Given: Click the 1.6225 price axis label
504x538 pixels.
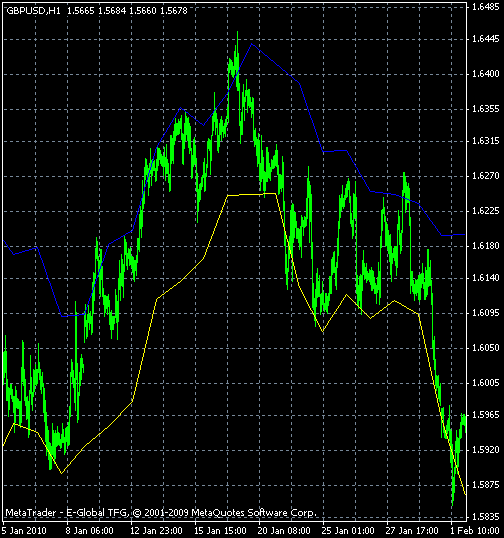Looking at the screenshot, I should pos(485,211).
